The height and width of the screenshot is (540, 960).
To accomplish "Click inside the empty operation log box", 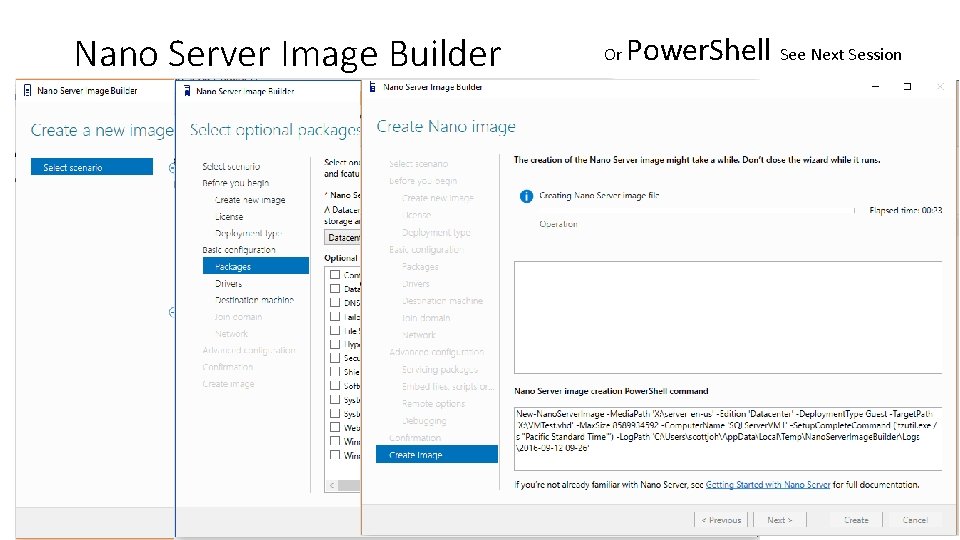I will [728, 317].
